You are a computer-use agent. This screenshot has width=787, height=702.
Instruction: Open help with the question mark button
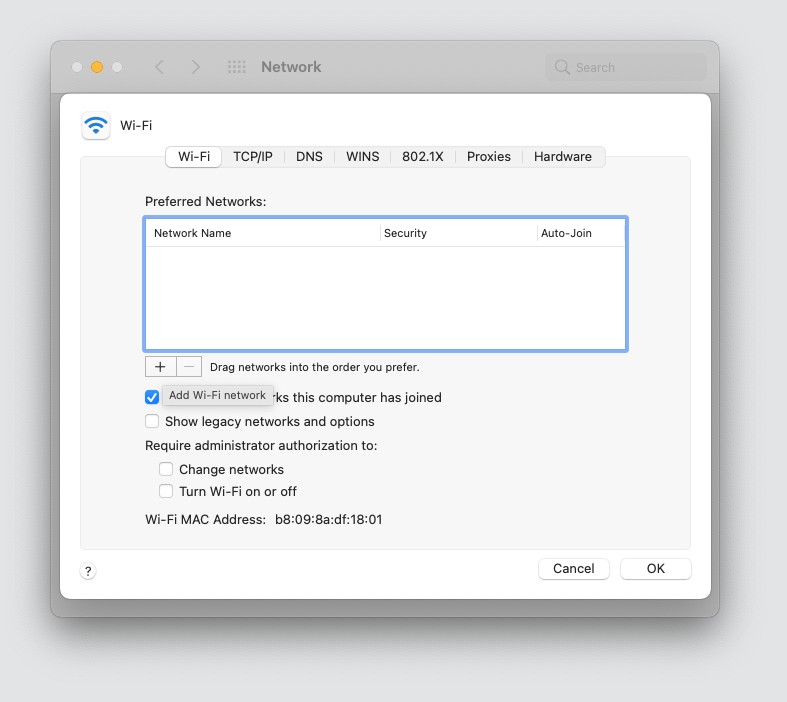click(x=88, y=571)
